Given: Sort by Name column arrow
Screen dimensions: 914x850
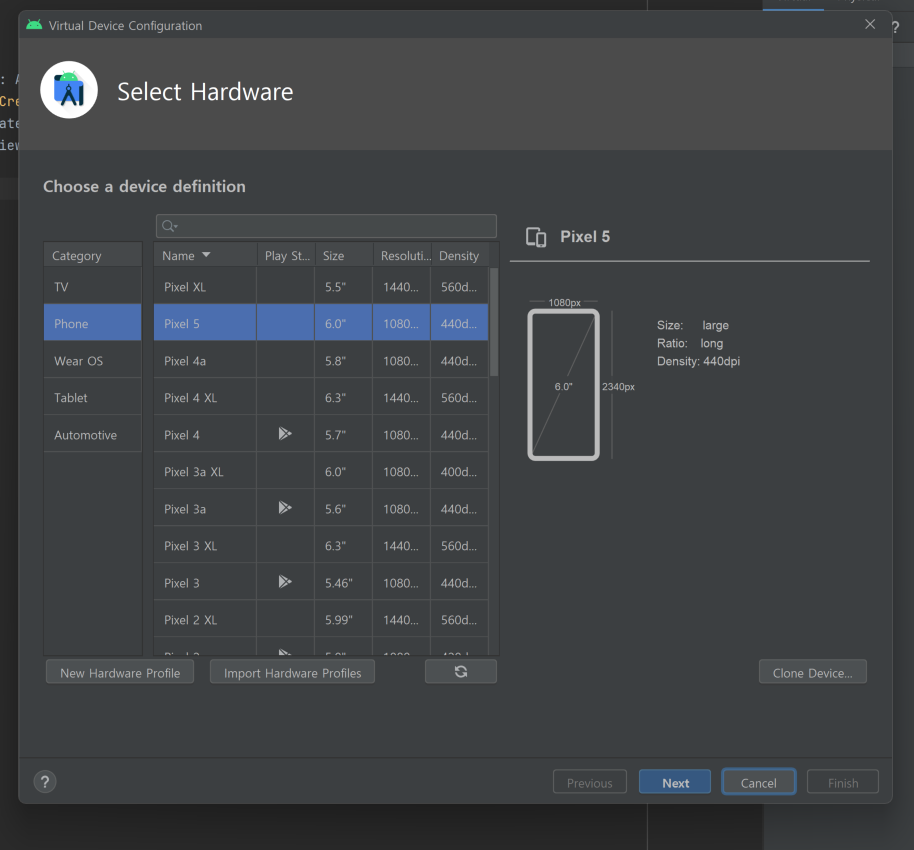Looking at the screenshot, I should pyautogui.click(x=206, y=255).
